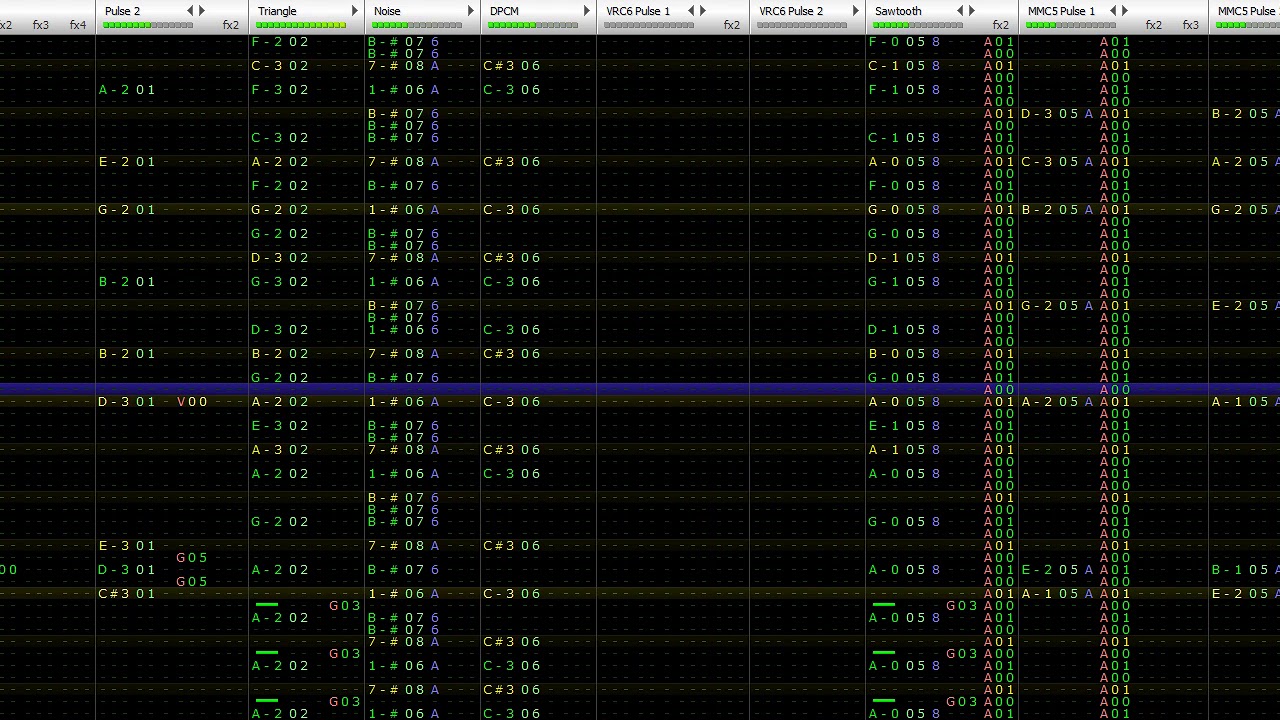The image size is (1280, 720).
Task: Mute the Pulse 2 channel header
Action: click(x=122, y=11)
